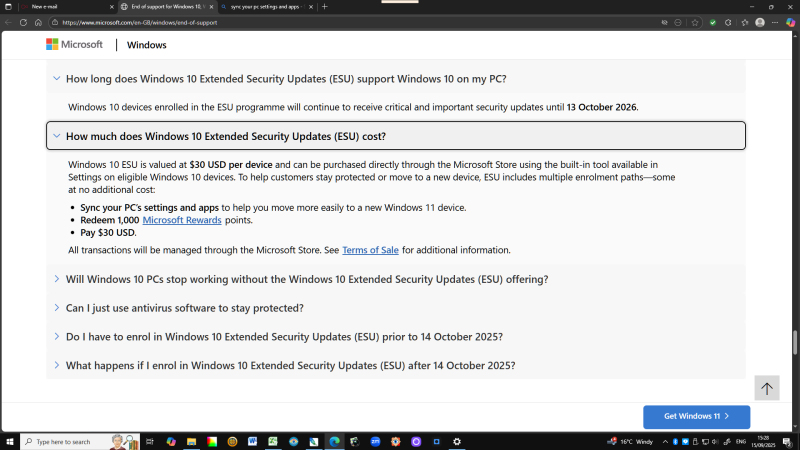
Task: Open the Microsoft Rewards link
Action: [181, 220]
